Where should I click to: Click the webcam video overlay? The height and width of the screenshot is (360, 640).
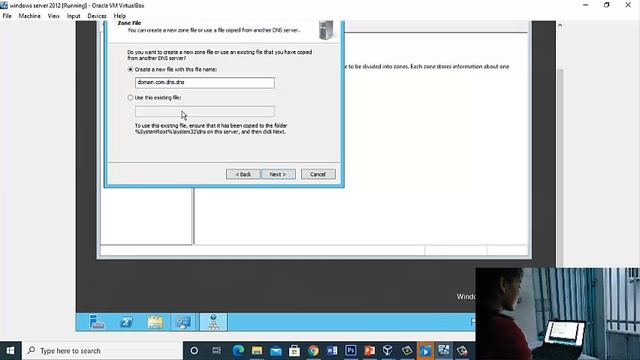(x=558, y=313)
